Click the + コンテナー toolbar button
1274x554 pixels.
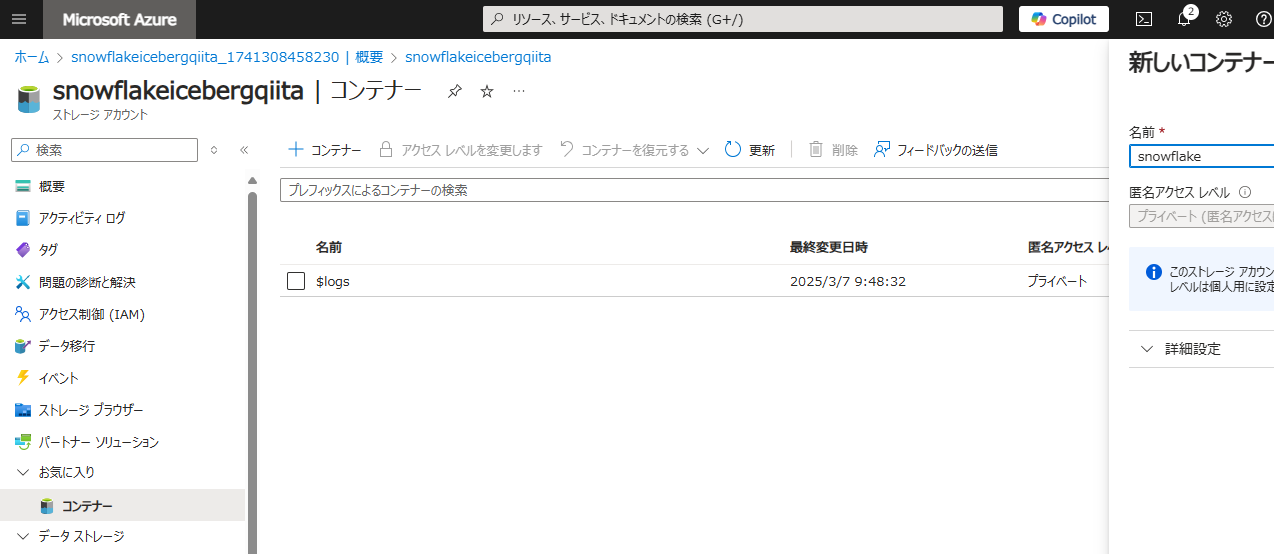(x=325, y=150)
